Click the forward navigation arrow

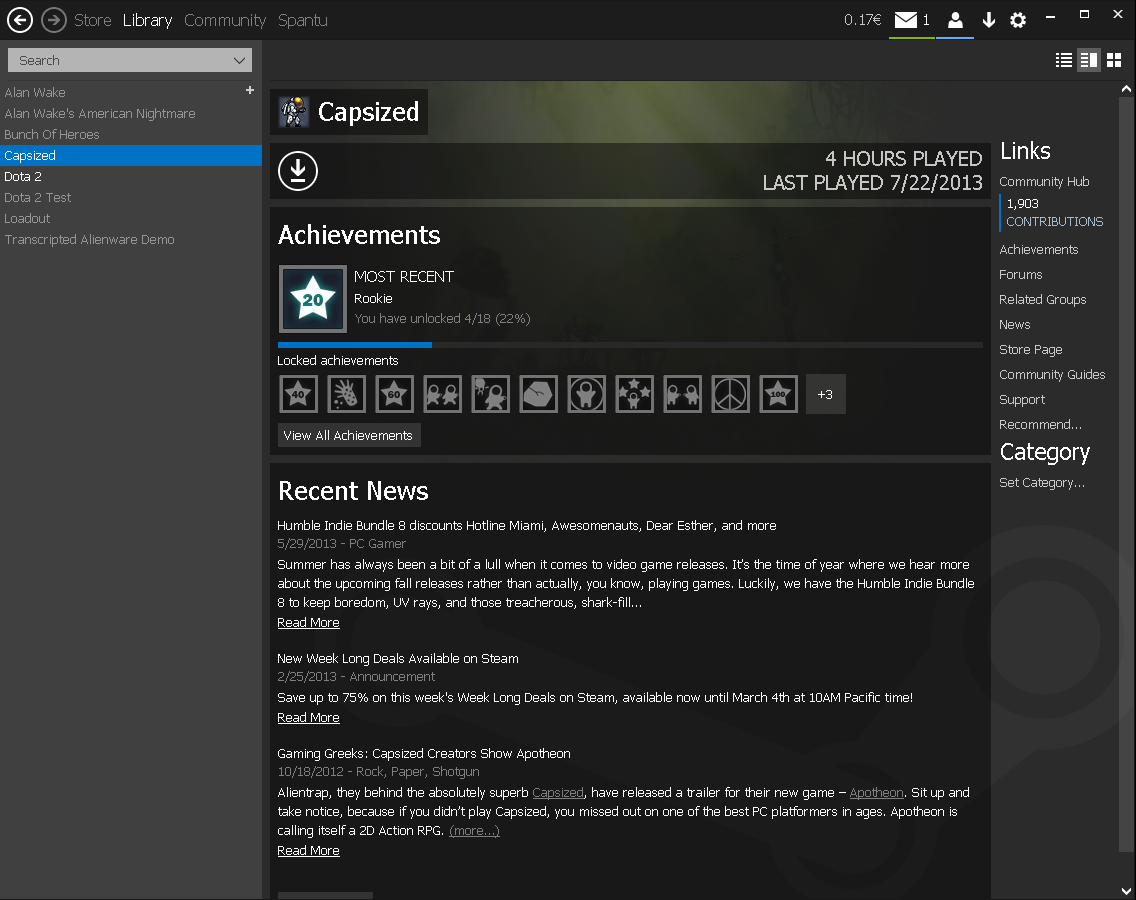pos(54,20)
